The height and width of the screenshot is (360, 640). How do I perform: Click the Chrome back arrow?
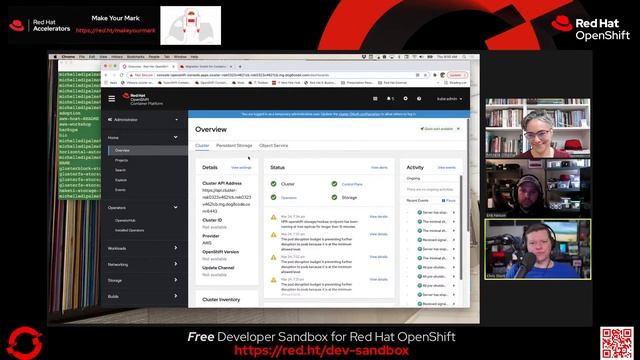pyautogui.click(x=106, y=75)
